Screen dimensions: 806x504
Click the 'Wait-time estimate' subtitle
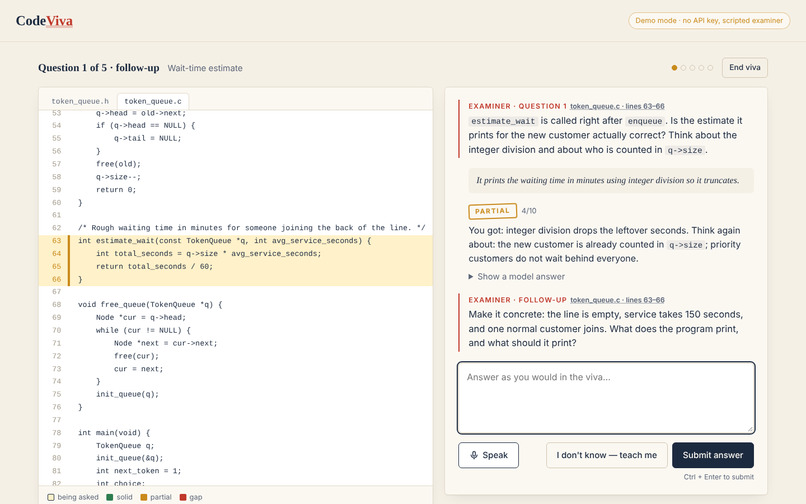click(205, 68)
